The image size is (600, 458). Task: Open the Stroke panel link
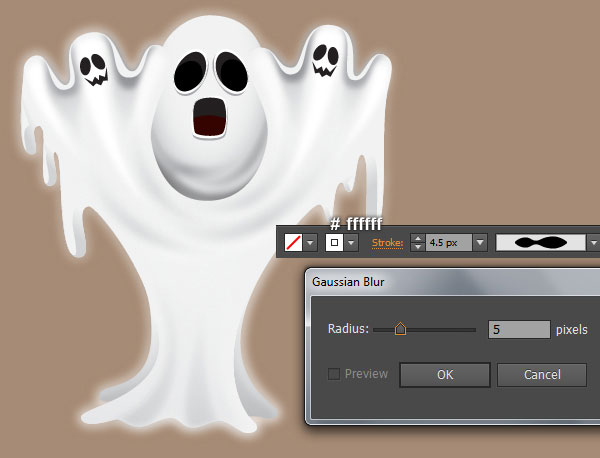tap(387, 243)
